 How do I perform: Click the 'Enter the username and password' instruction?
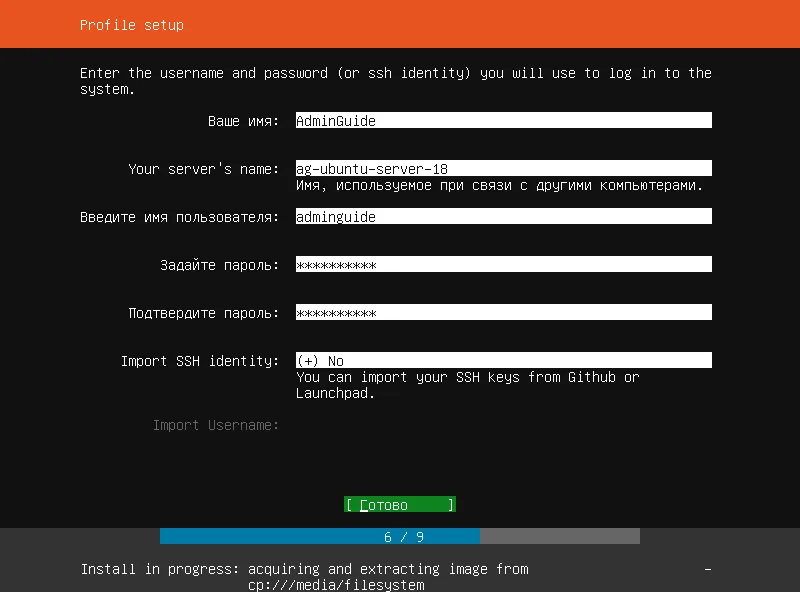(395, 81)
